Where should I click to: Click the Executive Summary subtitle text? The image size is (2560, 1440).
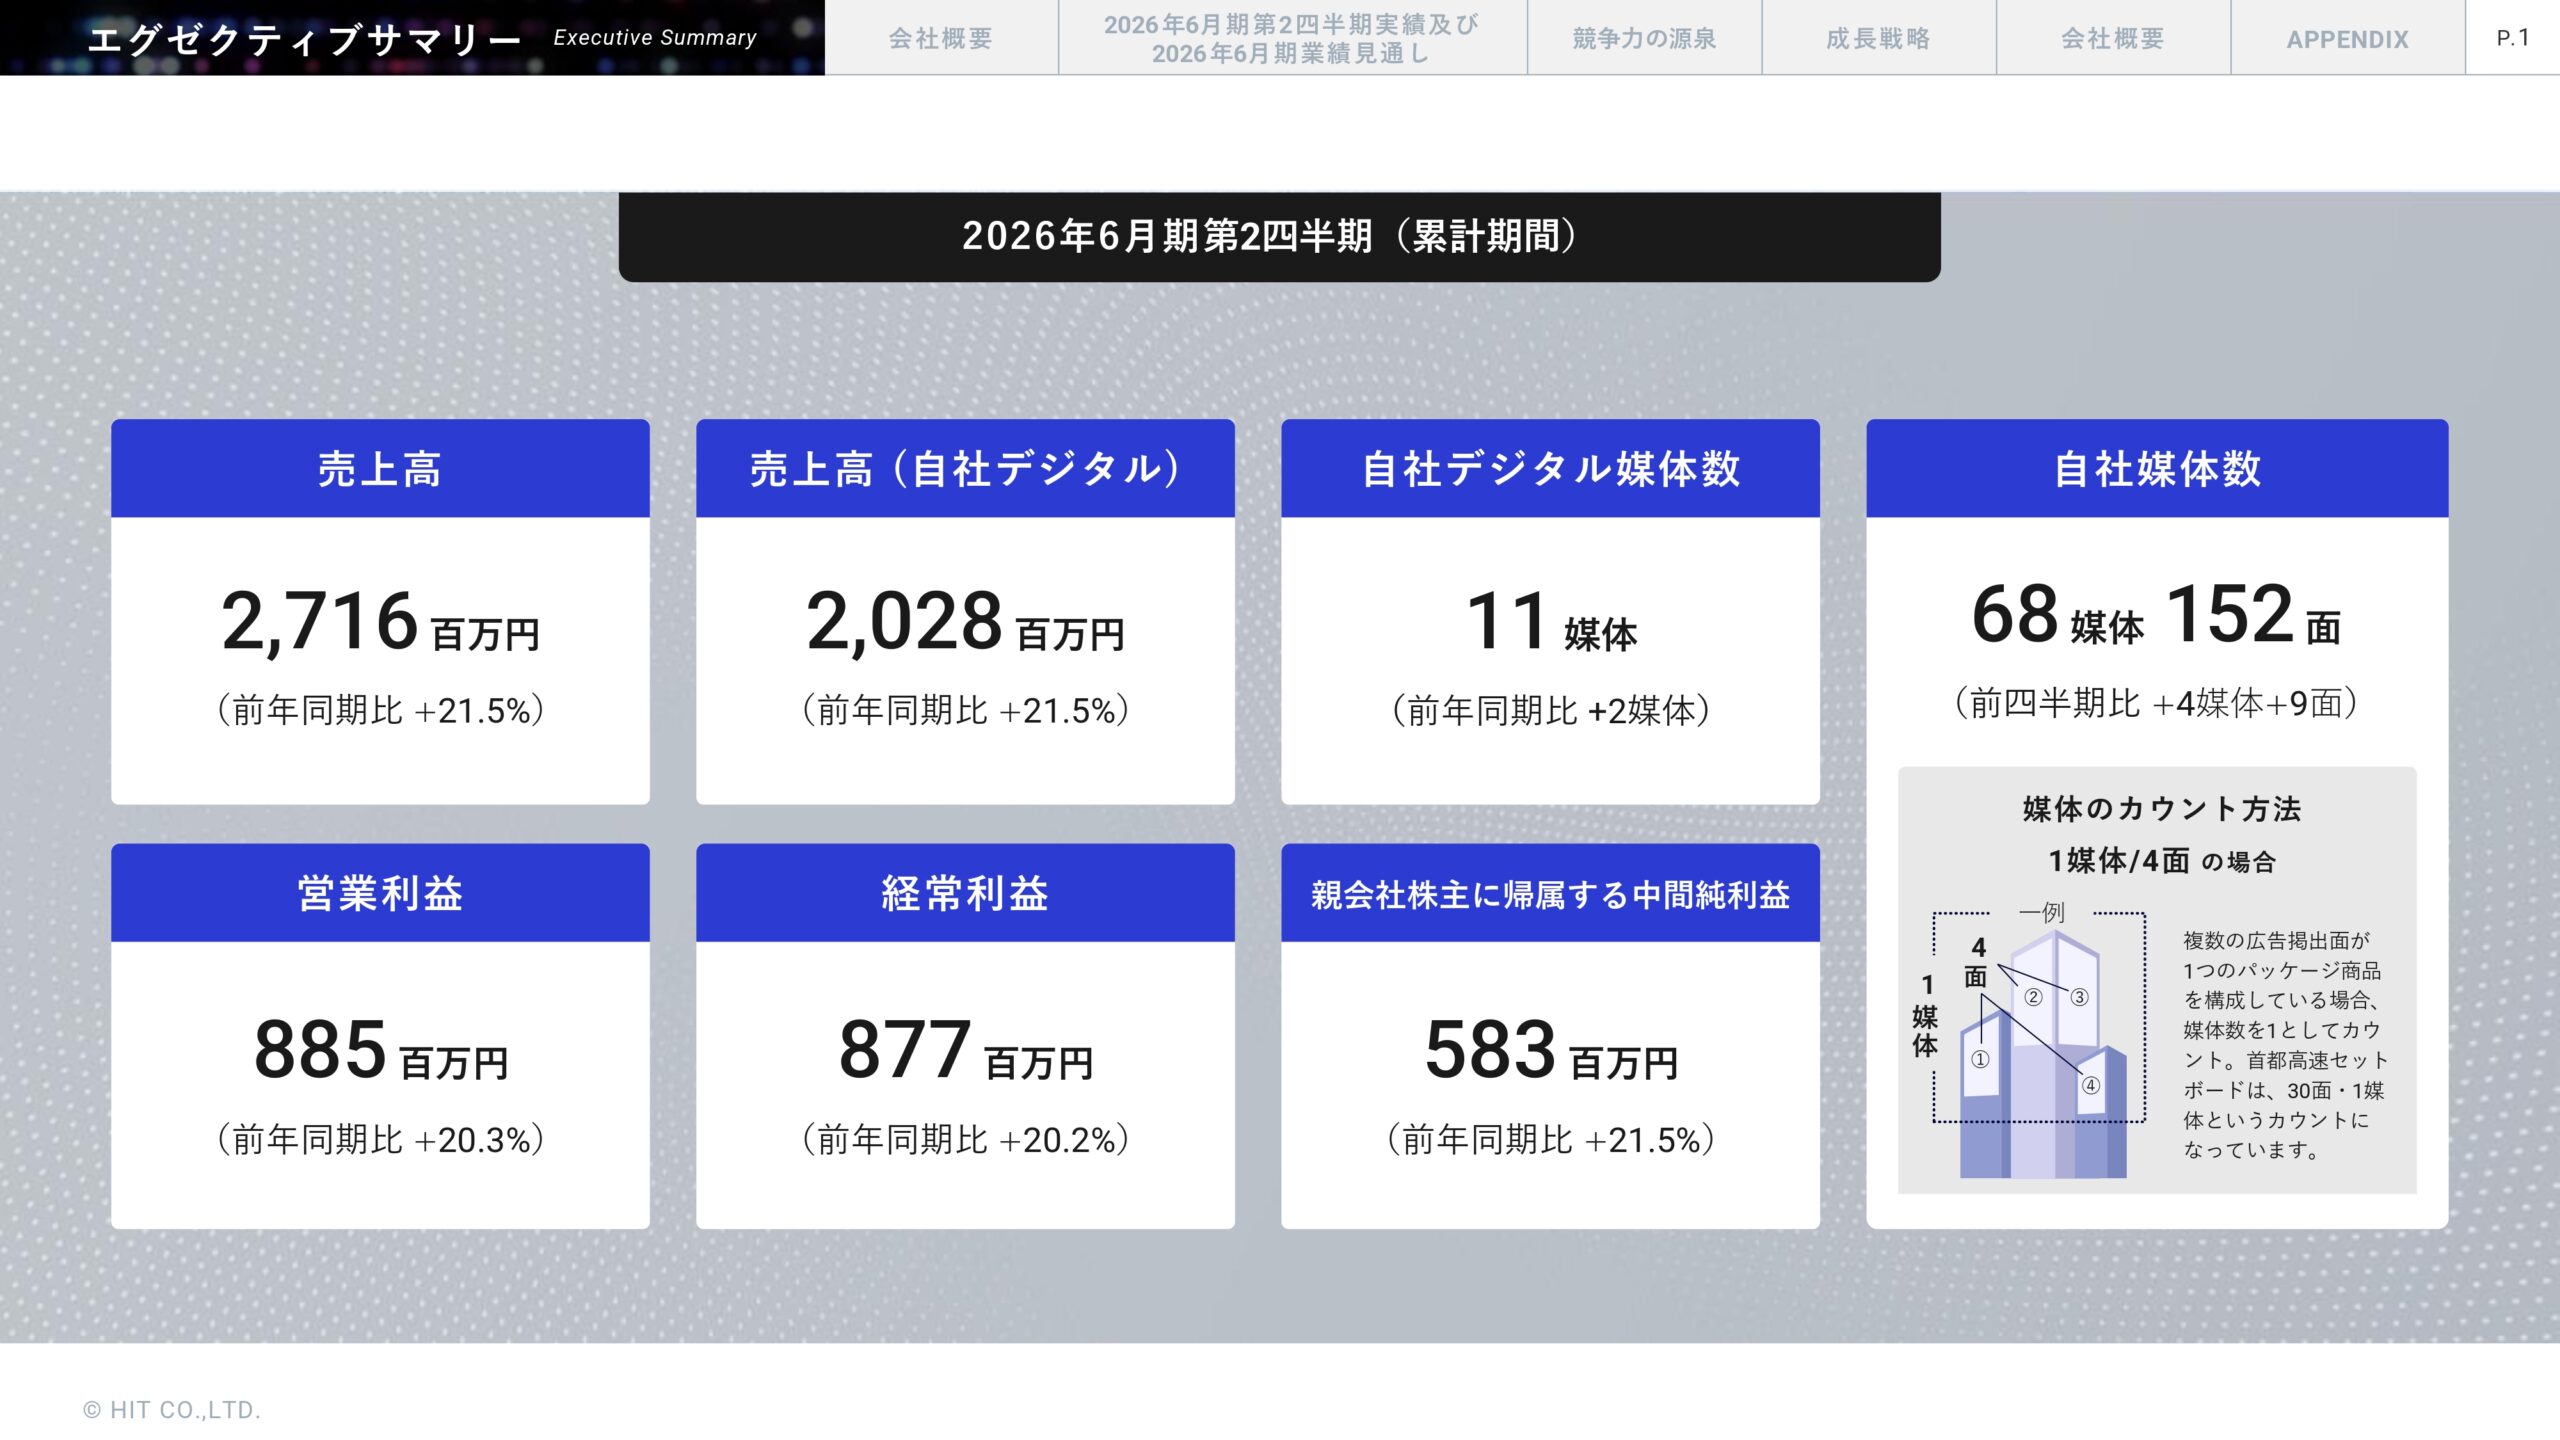(655, 40)
